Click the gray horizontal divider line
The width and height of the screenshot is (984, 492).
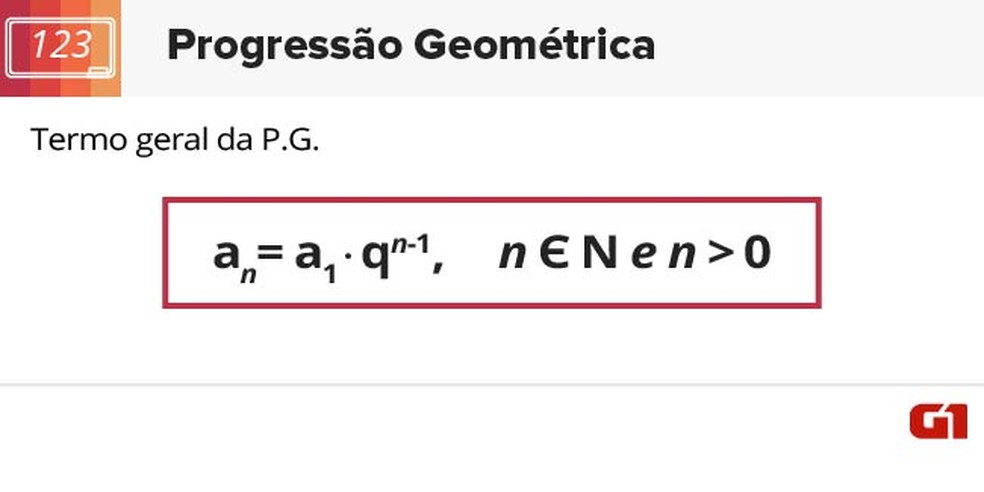(x=492, y=384)
